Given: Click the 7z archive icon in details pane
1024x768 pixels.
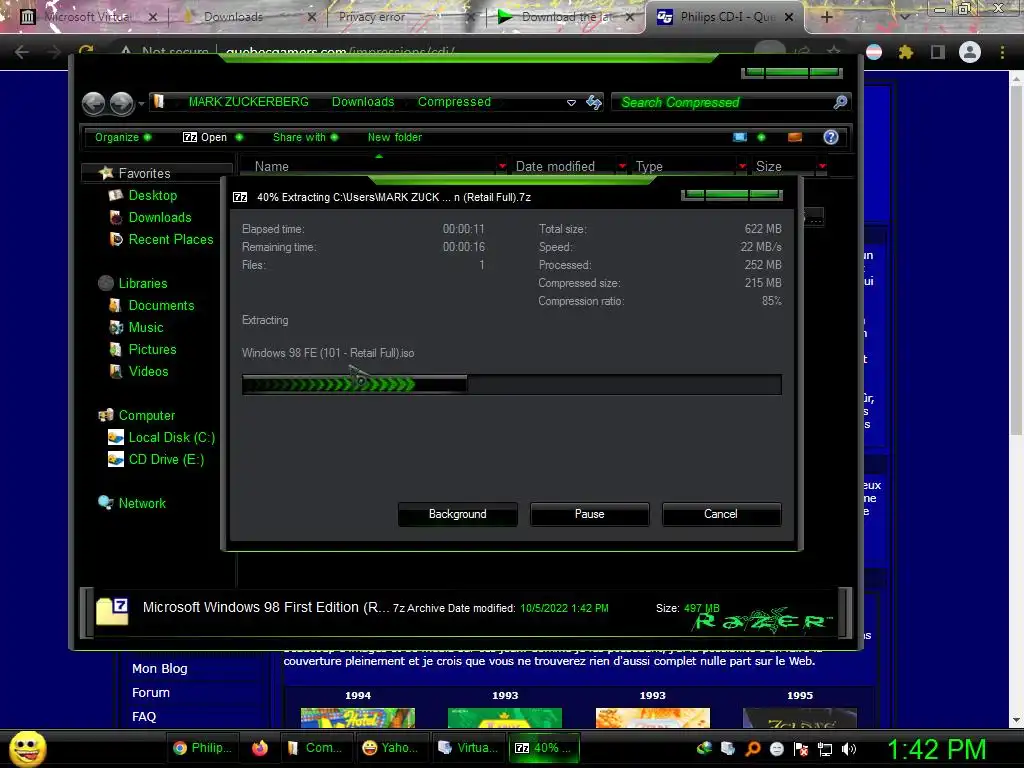Looking at the screenshot, I should pos(112,611).
